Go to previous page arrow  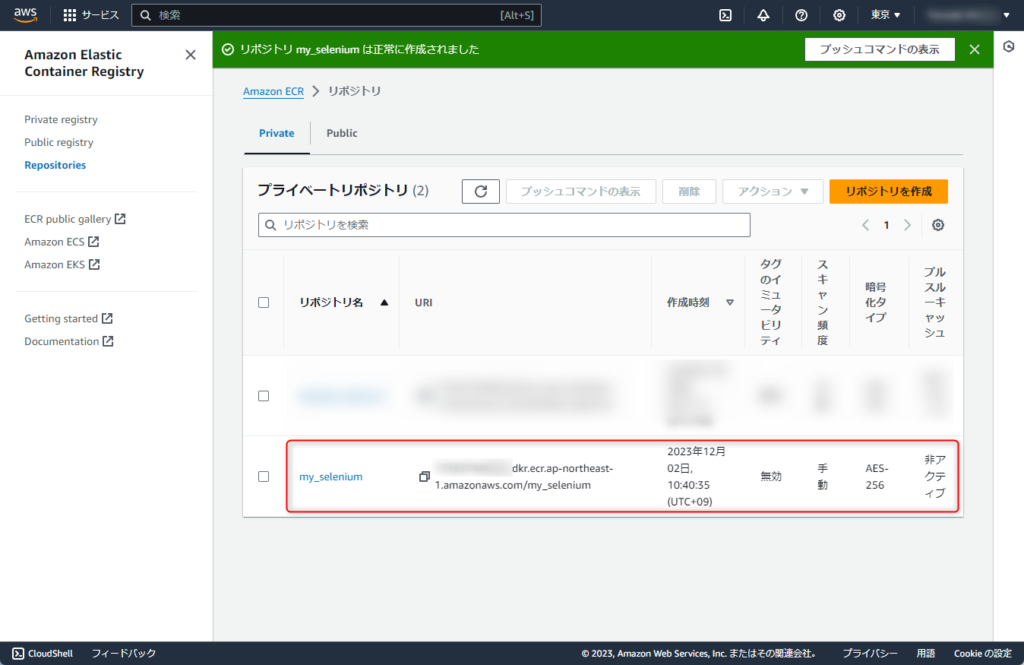point(865,225)
